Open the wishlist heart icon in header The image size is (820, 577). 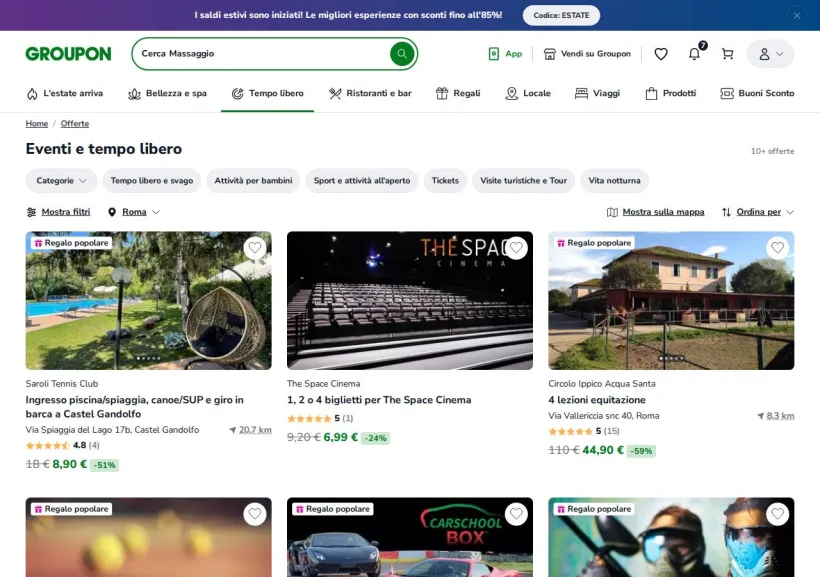(x=661, y=53)
